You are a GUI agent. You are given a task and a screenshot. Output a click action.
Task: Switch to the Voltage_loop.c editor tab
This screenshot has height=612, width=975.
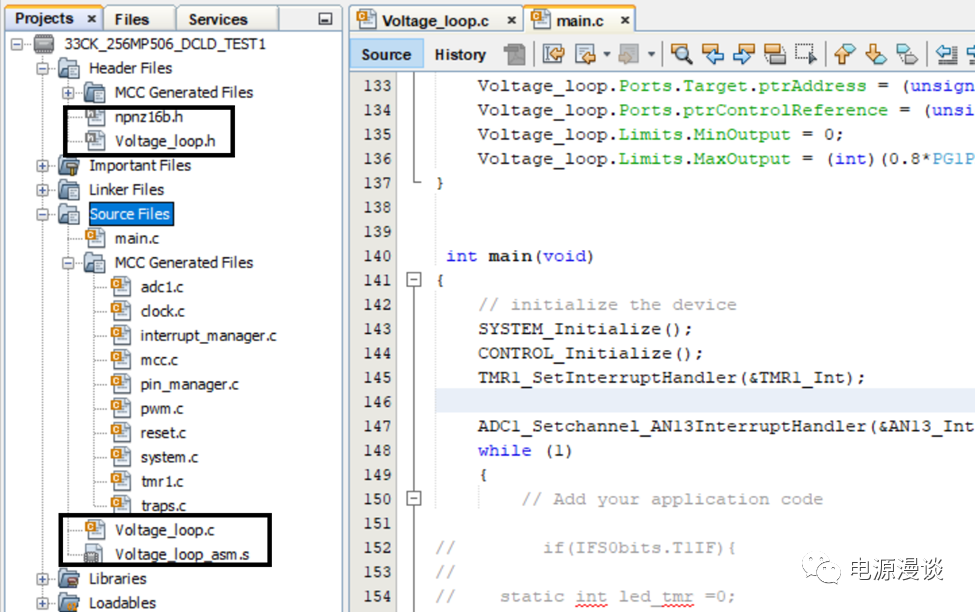click(428, 19)
